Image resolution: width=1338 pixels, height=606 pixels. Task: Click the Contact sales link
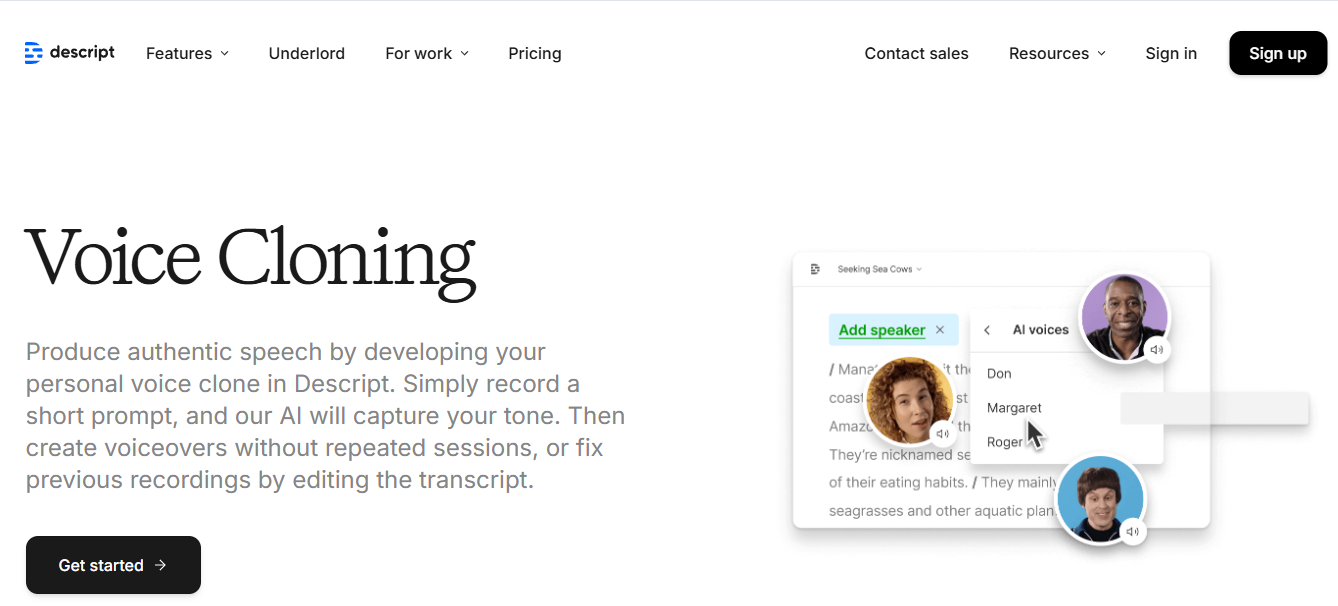(916, 53)
